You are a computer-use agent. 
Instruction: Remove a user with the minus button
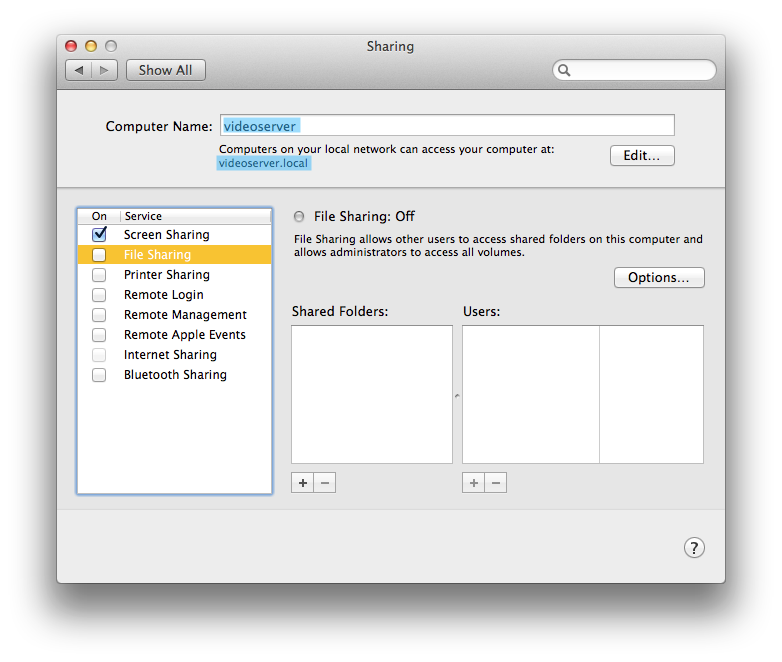click(496, 482)
